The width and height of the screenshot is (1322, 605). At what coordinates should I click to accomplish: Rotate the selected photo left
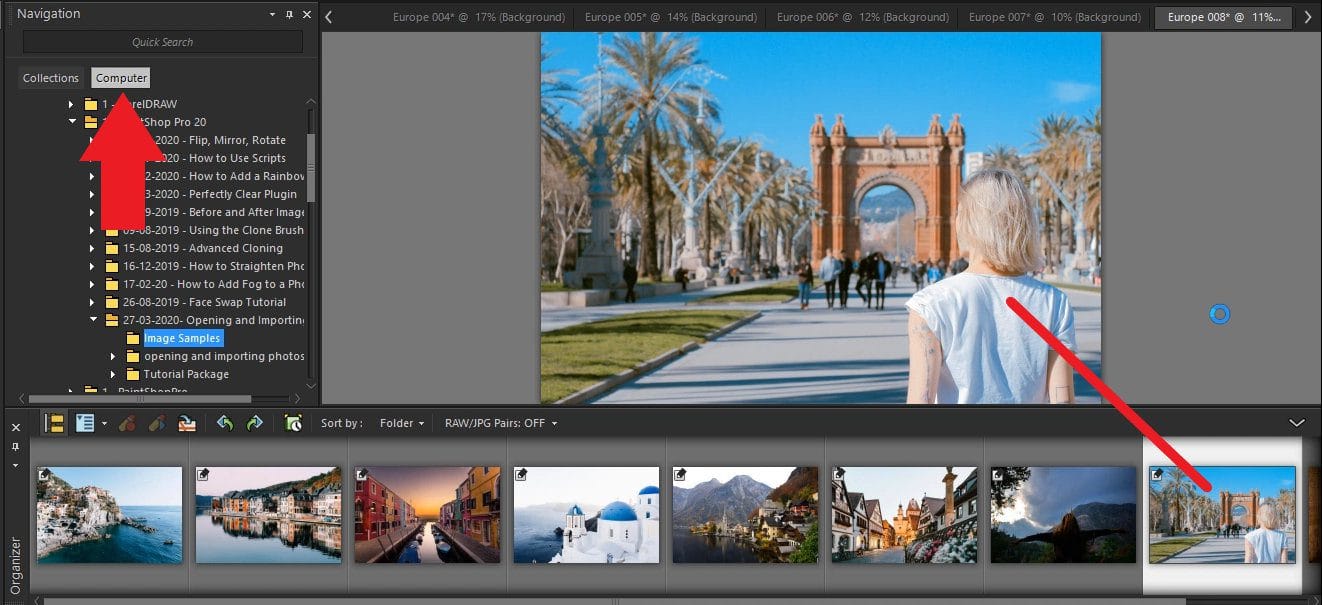pos(127,423)
